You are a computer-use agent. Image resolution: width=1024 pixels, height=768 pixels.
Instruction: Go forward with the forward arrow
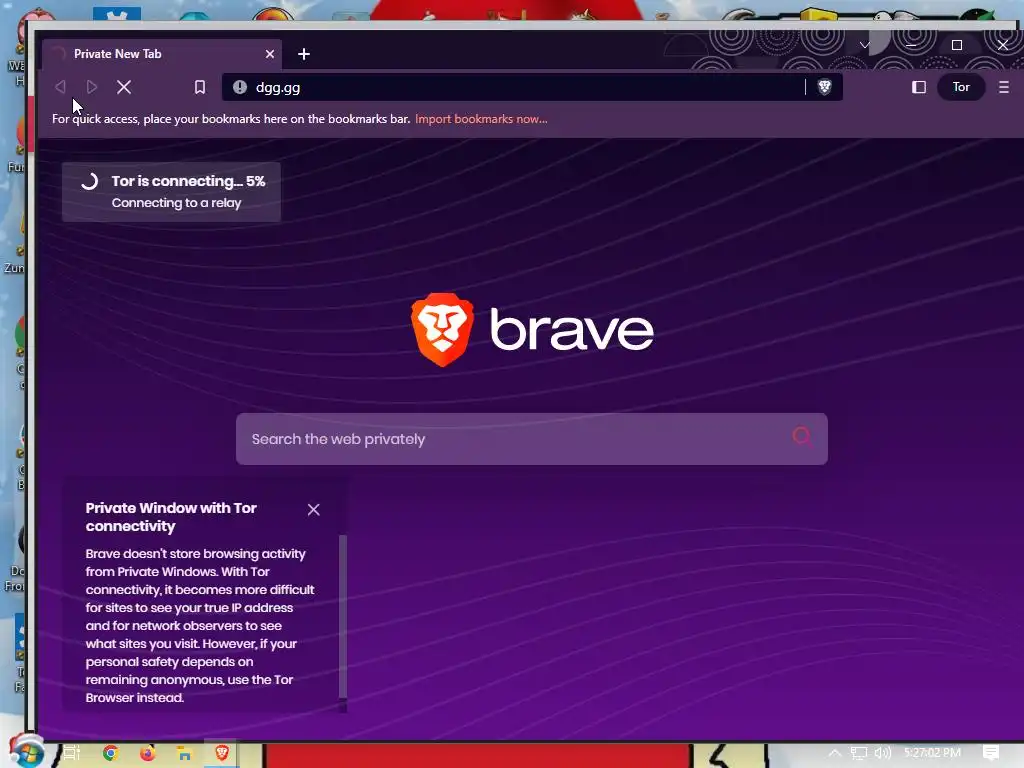point(91,87)
